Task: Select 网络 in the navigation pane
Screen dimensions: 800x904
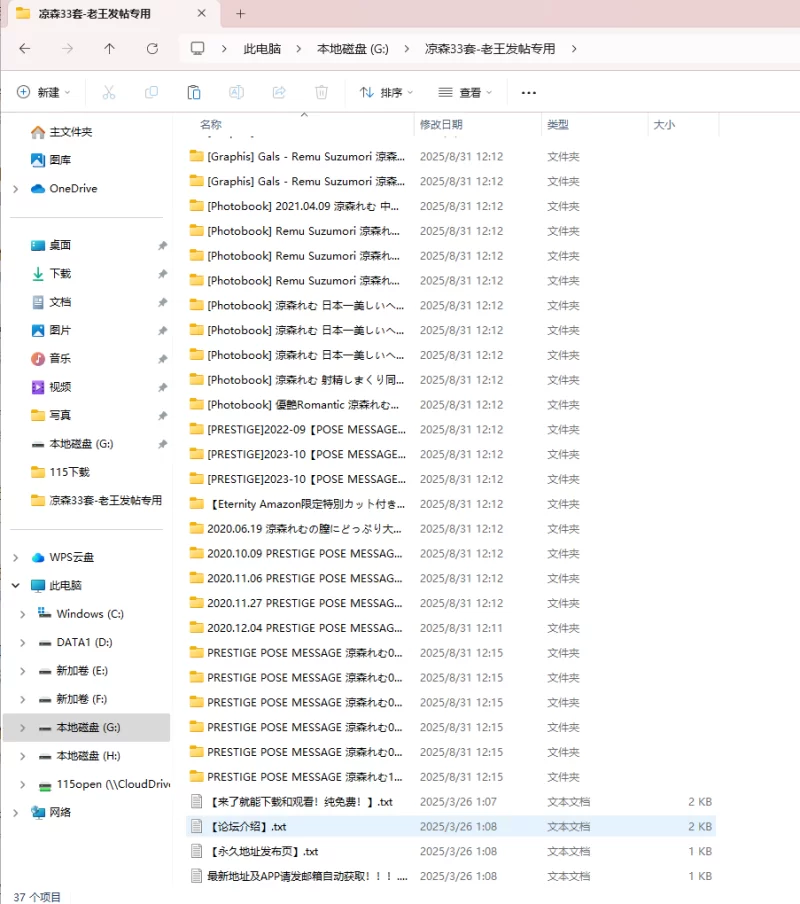Action: pyautogui.click(x=60, y=812)
